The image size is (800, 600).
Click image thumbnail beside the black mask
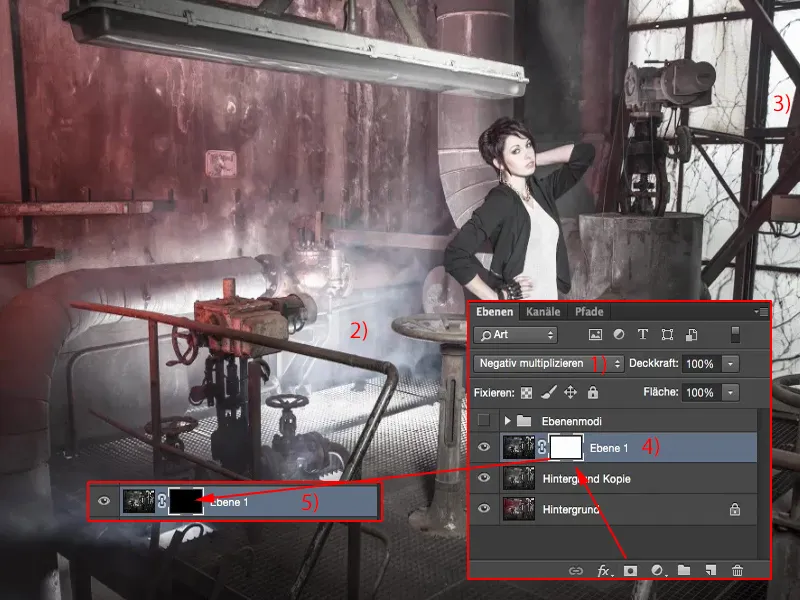click(x=138, y=501)
